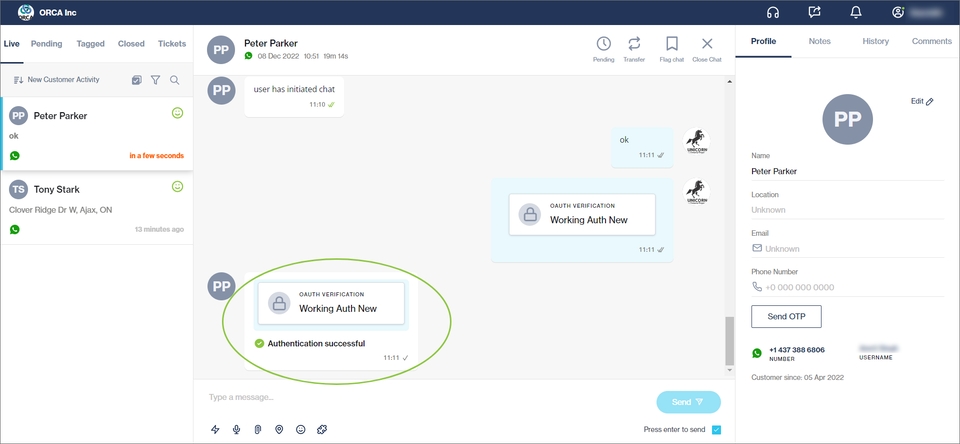
Task: Open the puzzle-piece integrations icon
Action: [x=322, y=429]
